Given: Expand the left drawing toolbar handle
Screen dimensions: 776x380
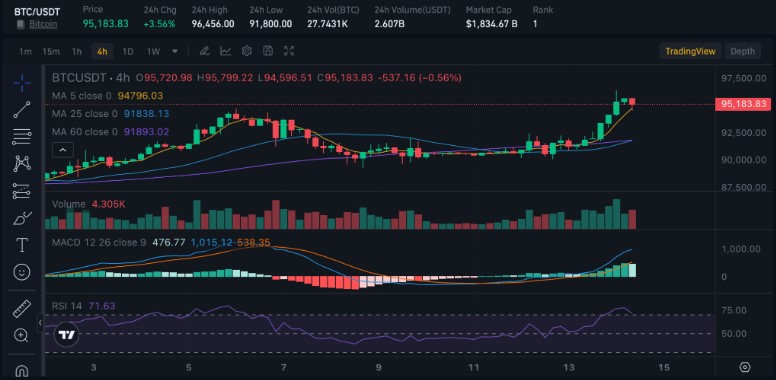Looking at the screenshot, I should click(x=40, y=323).
